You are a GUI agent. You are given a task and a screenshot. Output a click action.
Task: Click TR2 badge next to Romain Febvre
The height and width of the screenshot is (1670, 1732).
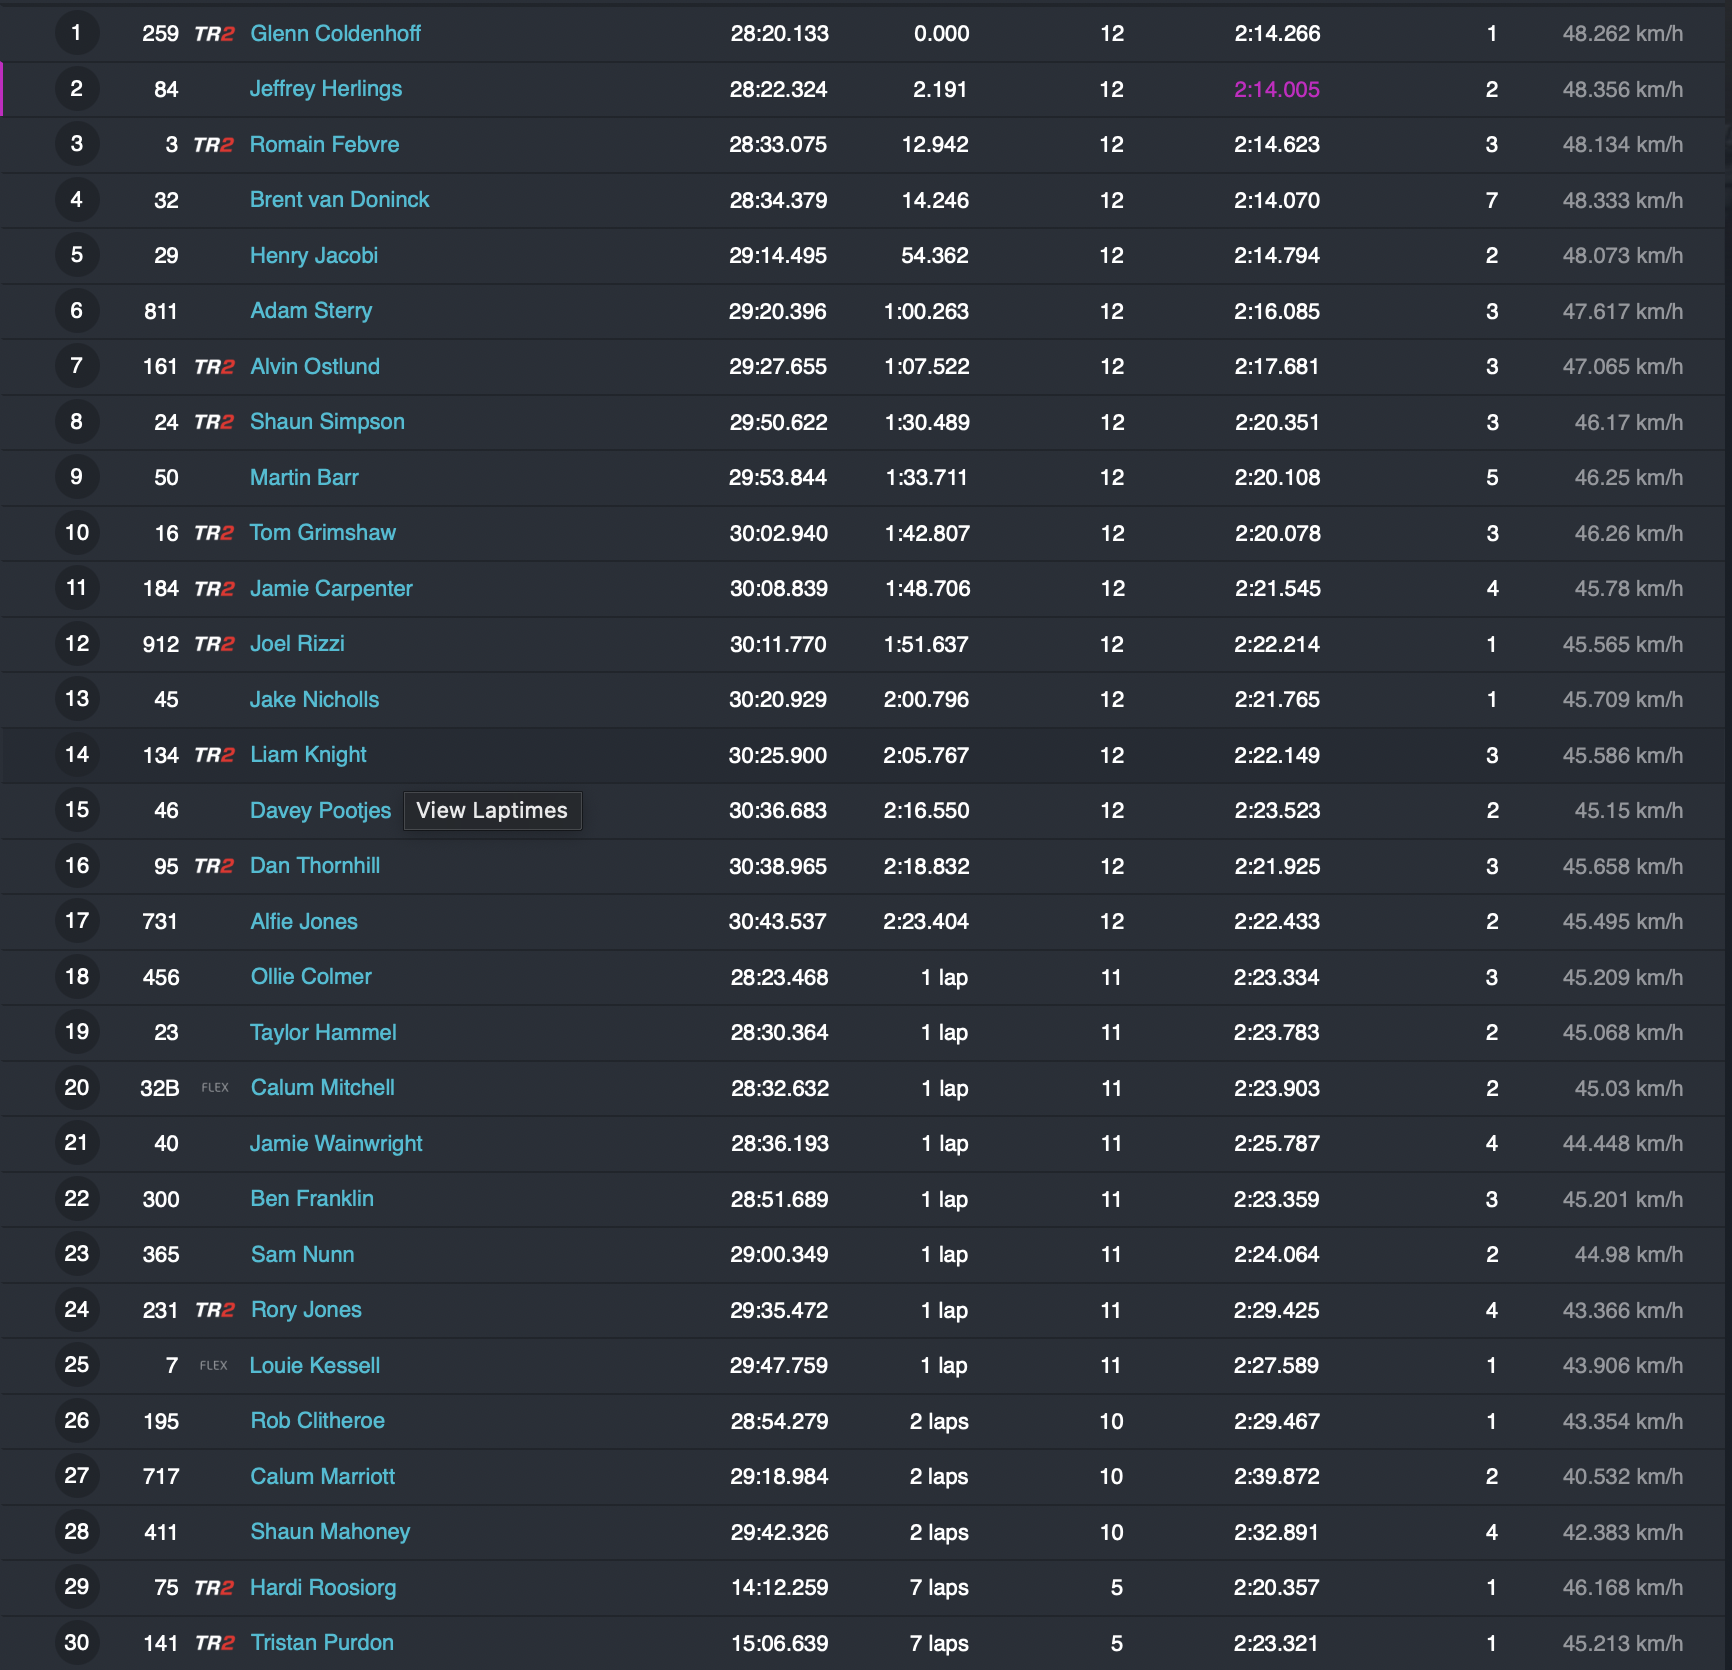[214, 145]
